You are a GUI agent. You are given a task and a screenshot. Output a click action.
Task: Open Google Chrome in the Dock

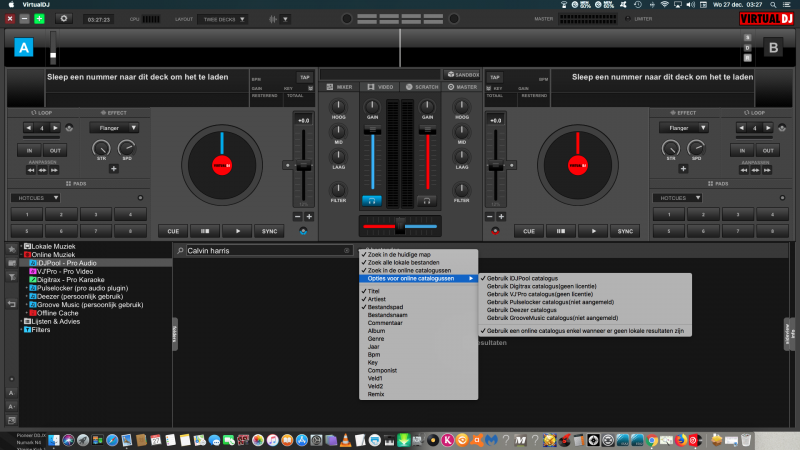[x=652, y=440]
